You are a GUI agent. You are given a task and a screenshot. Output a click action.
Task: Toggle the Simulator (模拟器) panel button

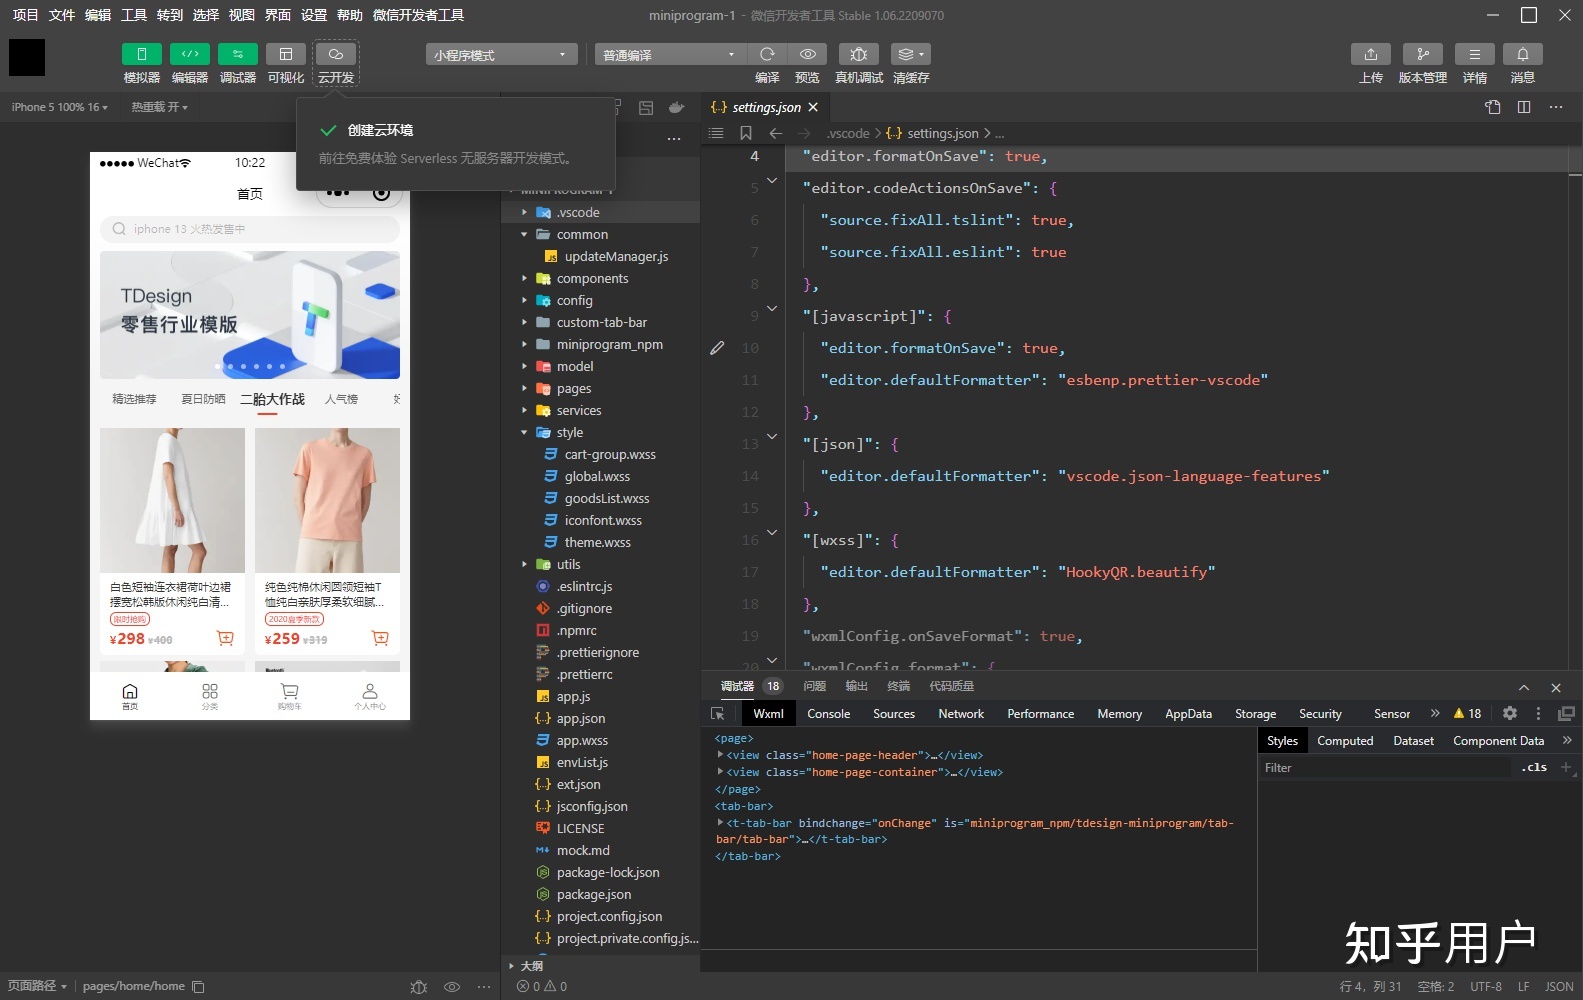tap(142, 54)
